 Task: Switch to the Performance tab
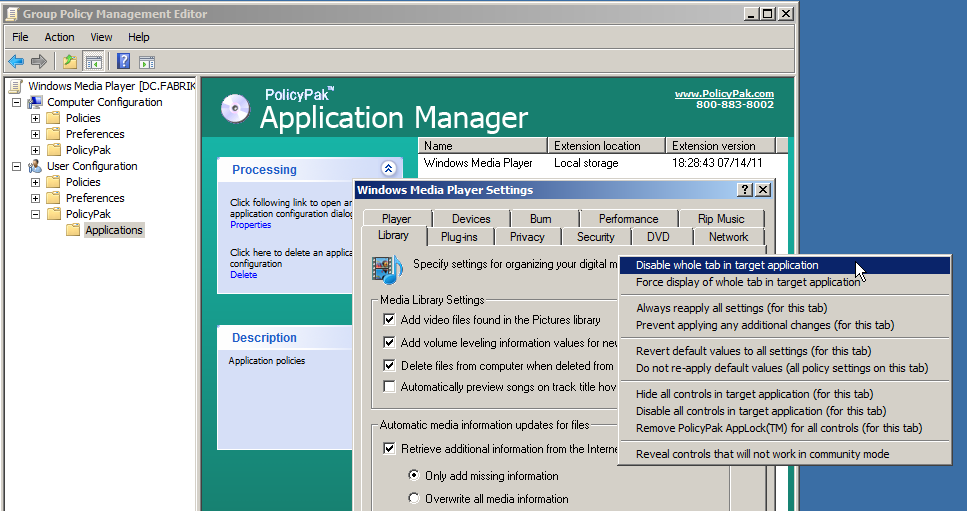[628, 219]
